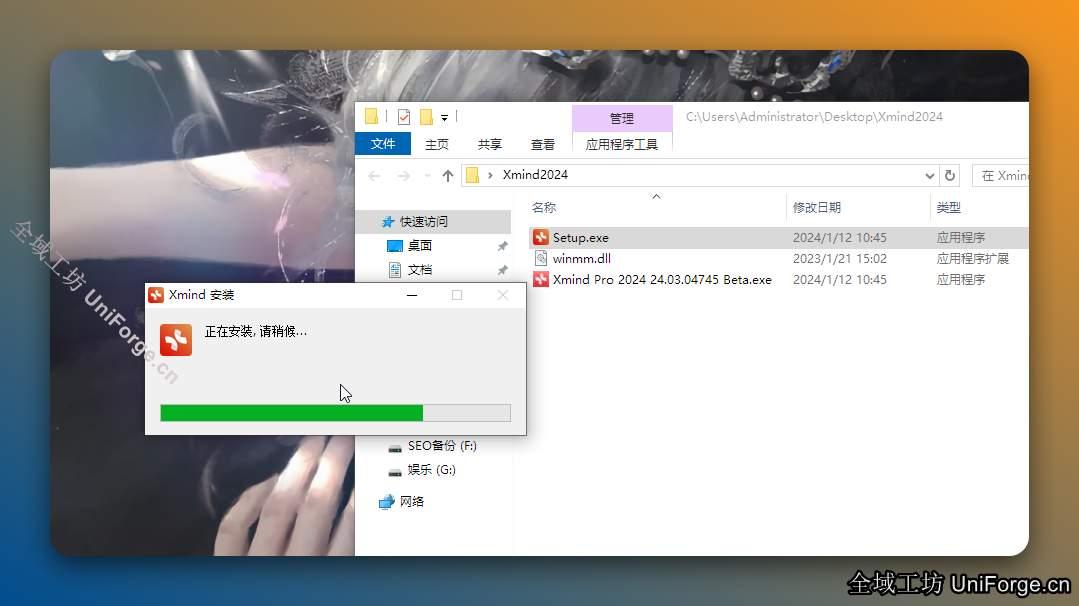Click date 2023/1/21 15:02

pos(840,259)
